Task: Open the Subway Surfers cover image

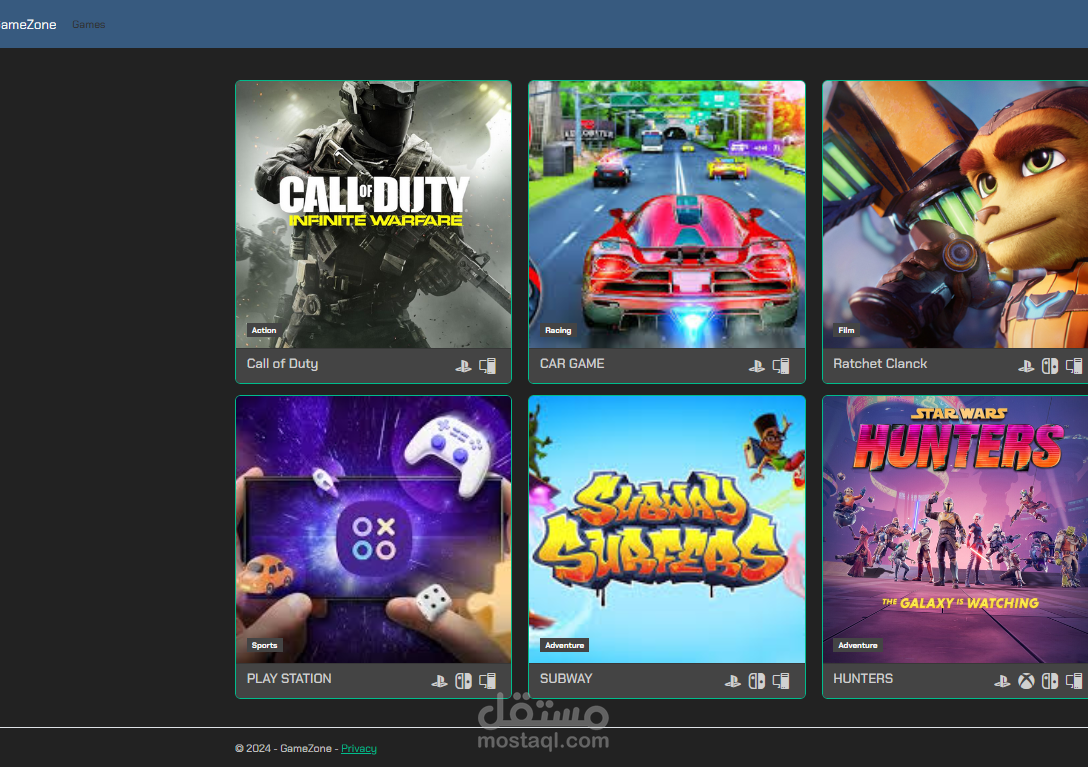Action: pyautogui.click(x=667, y=530)
